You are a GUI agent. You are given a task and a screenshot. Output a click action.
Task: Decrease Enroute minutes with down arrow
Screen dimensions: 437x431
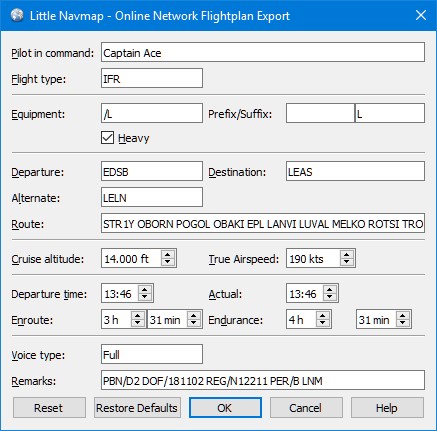pyautogui.click(x=194, y=323)
